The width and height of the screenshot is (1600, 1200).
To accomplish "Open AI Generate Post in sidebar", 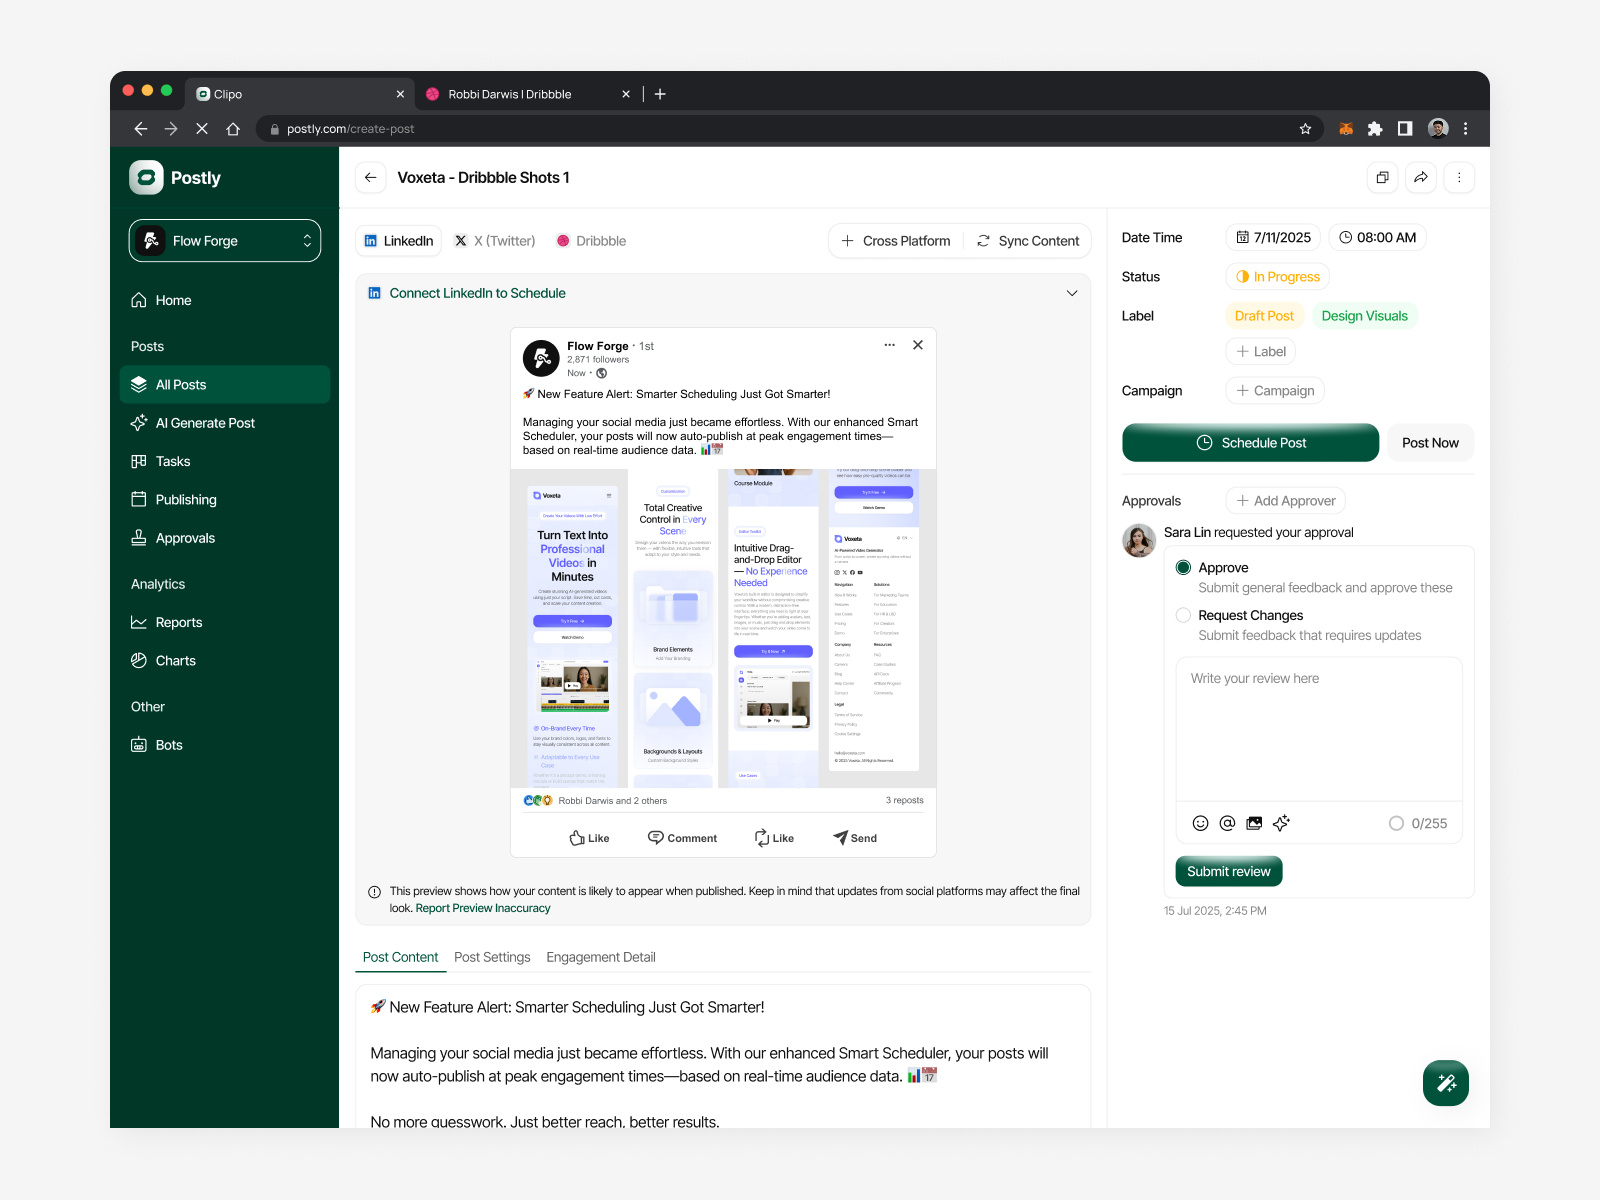I will click(205, 422).
